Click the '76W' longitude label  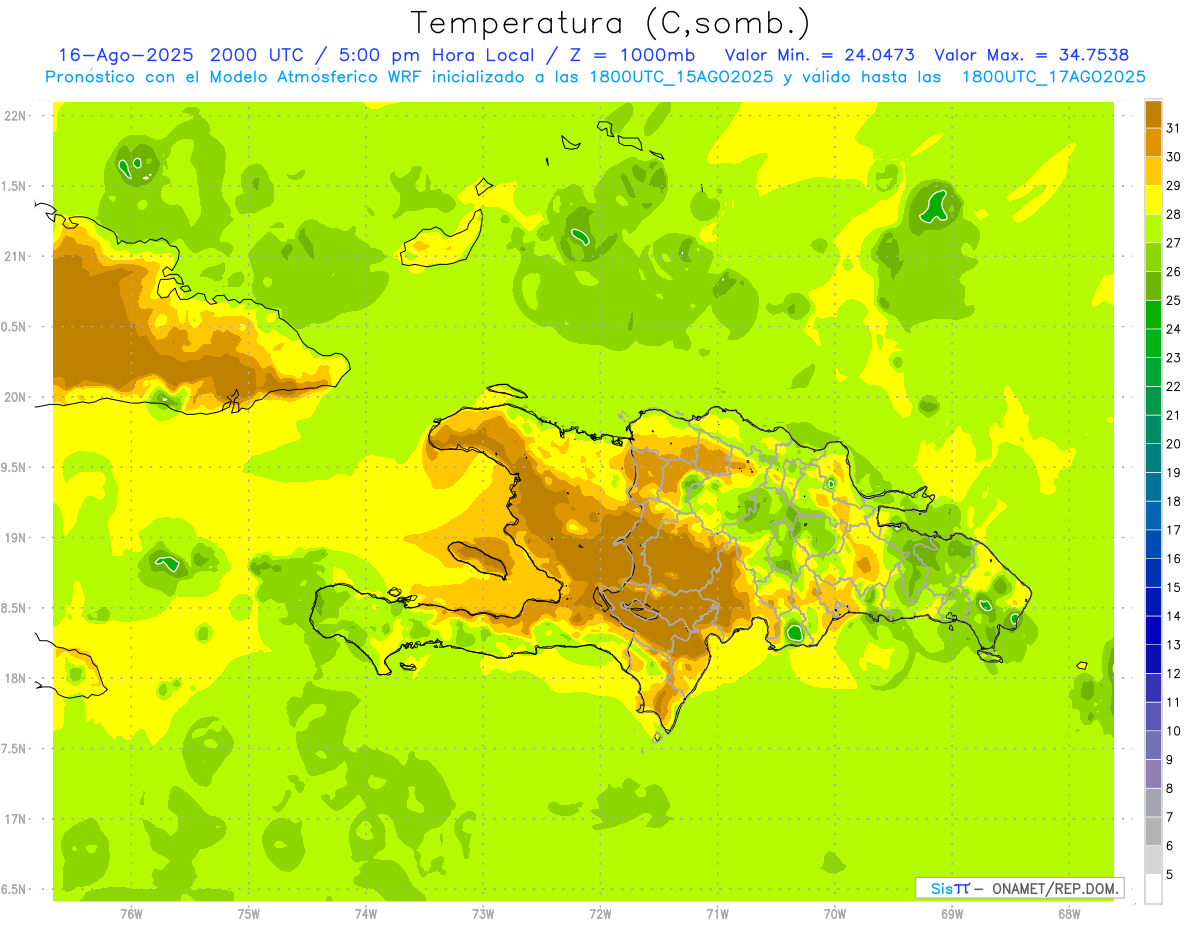click(131, 913)
